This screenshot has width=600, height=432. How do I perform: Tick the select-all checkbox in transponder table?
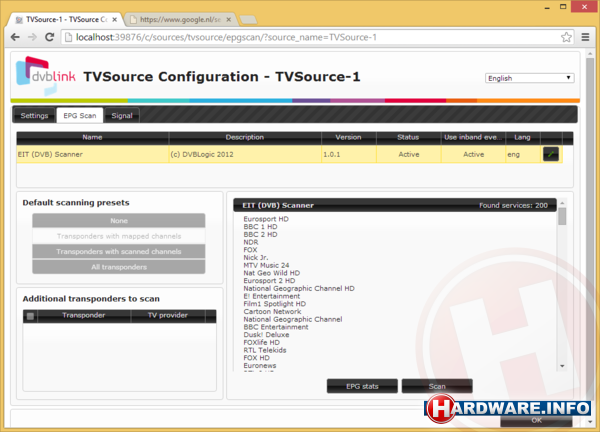tap(30, 316)
